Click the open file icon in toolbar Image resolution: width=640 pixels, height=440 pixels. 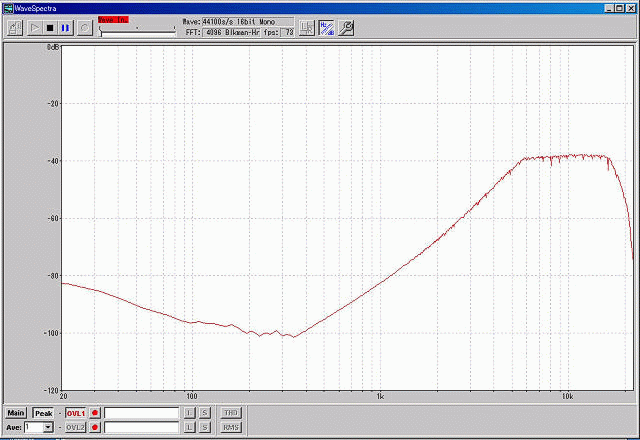click(x=15, y=28)
